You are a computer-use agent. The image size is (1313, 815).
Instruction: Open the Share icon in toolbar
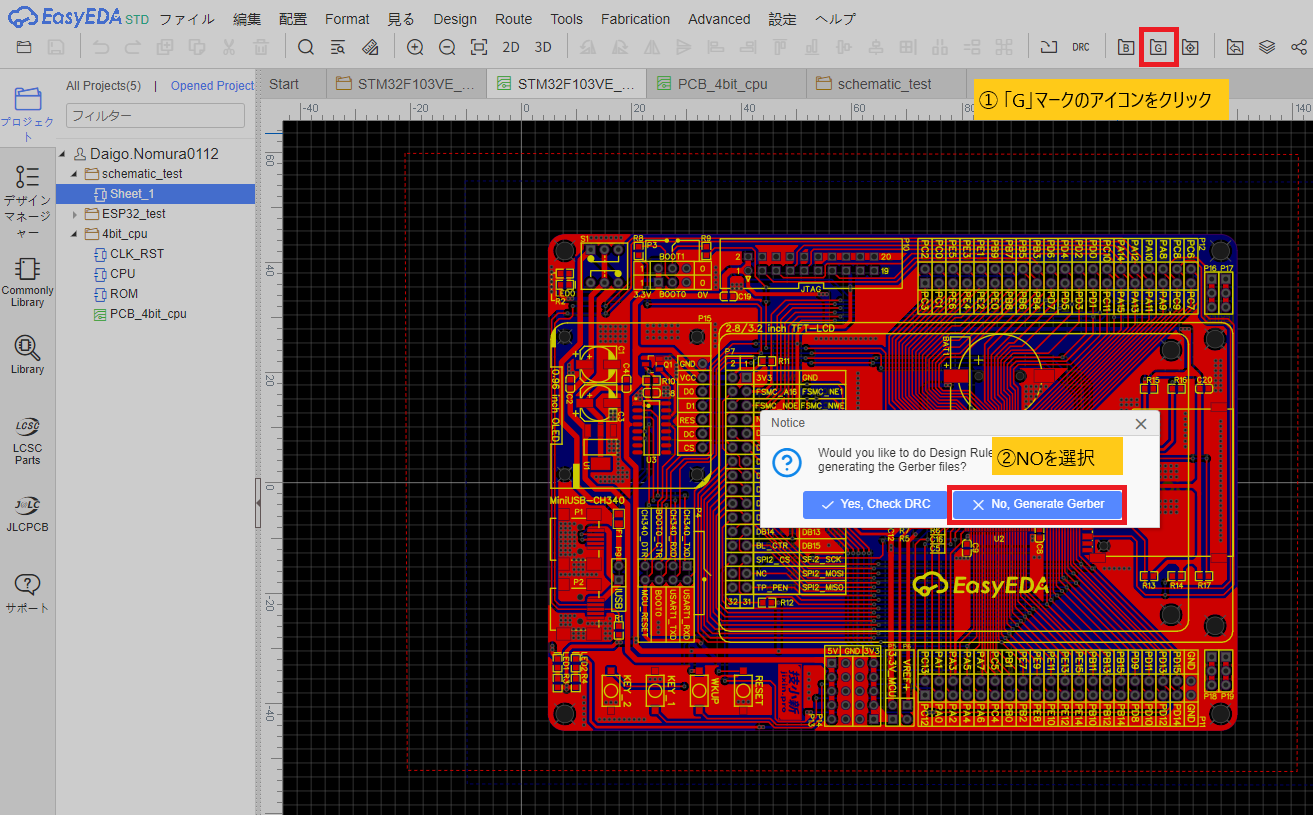point(1298,47)
